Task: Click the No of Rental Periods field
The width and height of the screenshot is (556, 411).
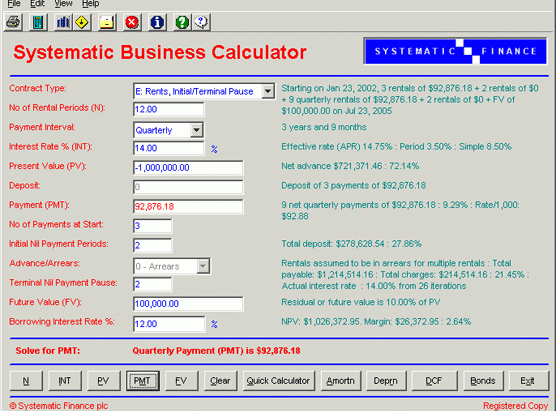Action: (x=169, y=109)
